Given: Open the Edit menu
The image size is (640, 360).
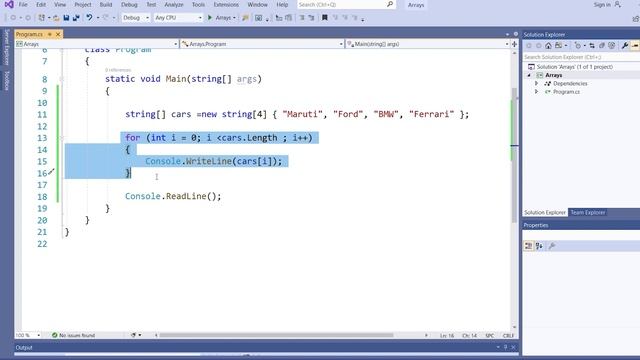Looking at the screenshot, I should [x=41, y=4].
